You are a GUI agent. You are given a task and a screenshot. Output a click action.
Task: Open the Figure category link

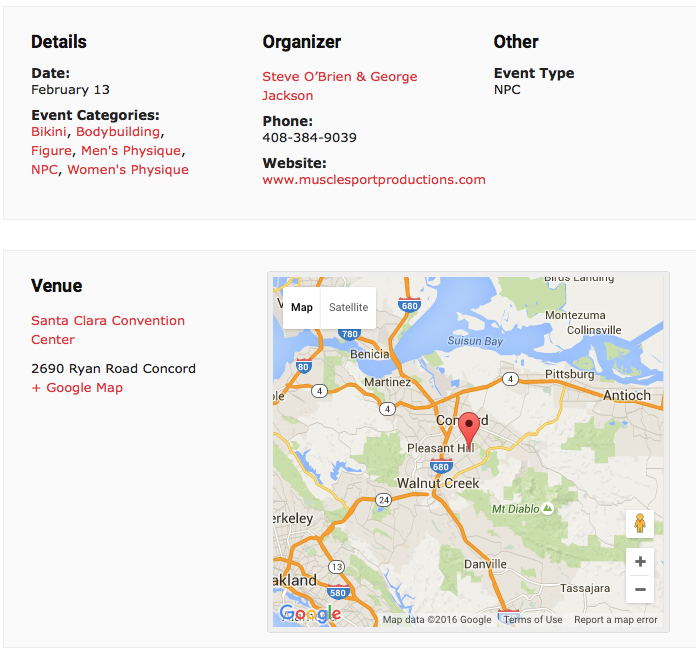[x=51, y=151]
